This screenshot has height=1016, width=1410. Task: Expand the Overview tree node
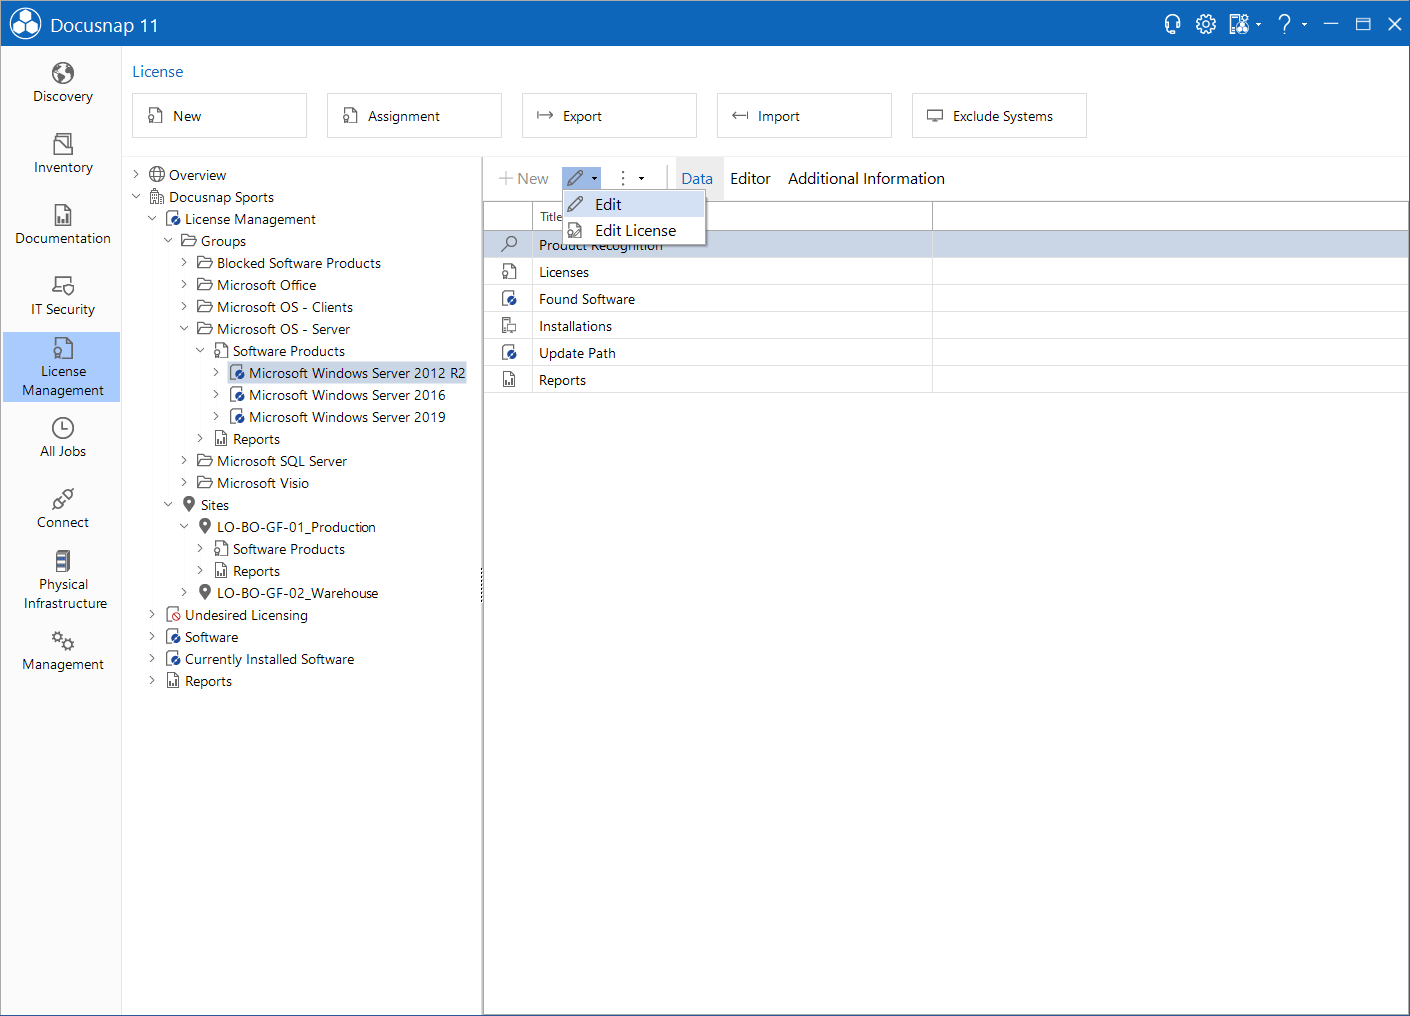[x=136, y=174]
